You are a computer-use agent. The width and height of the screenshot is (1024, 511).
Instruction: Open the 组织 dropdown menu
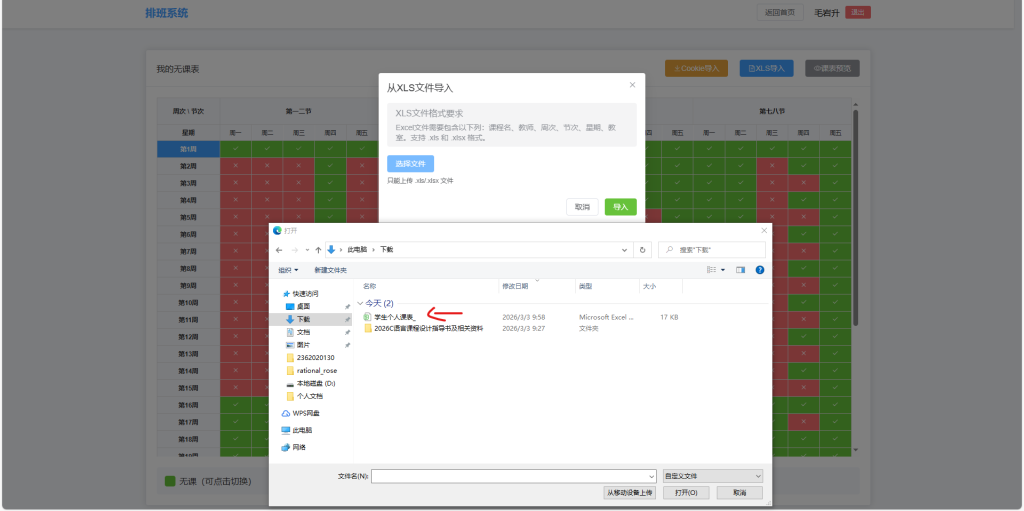coord(288,270)
